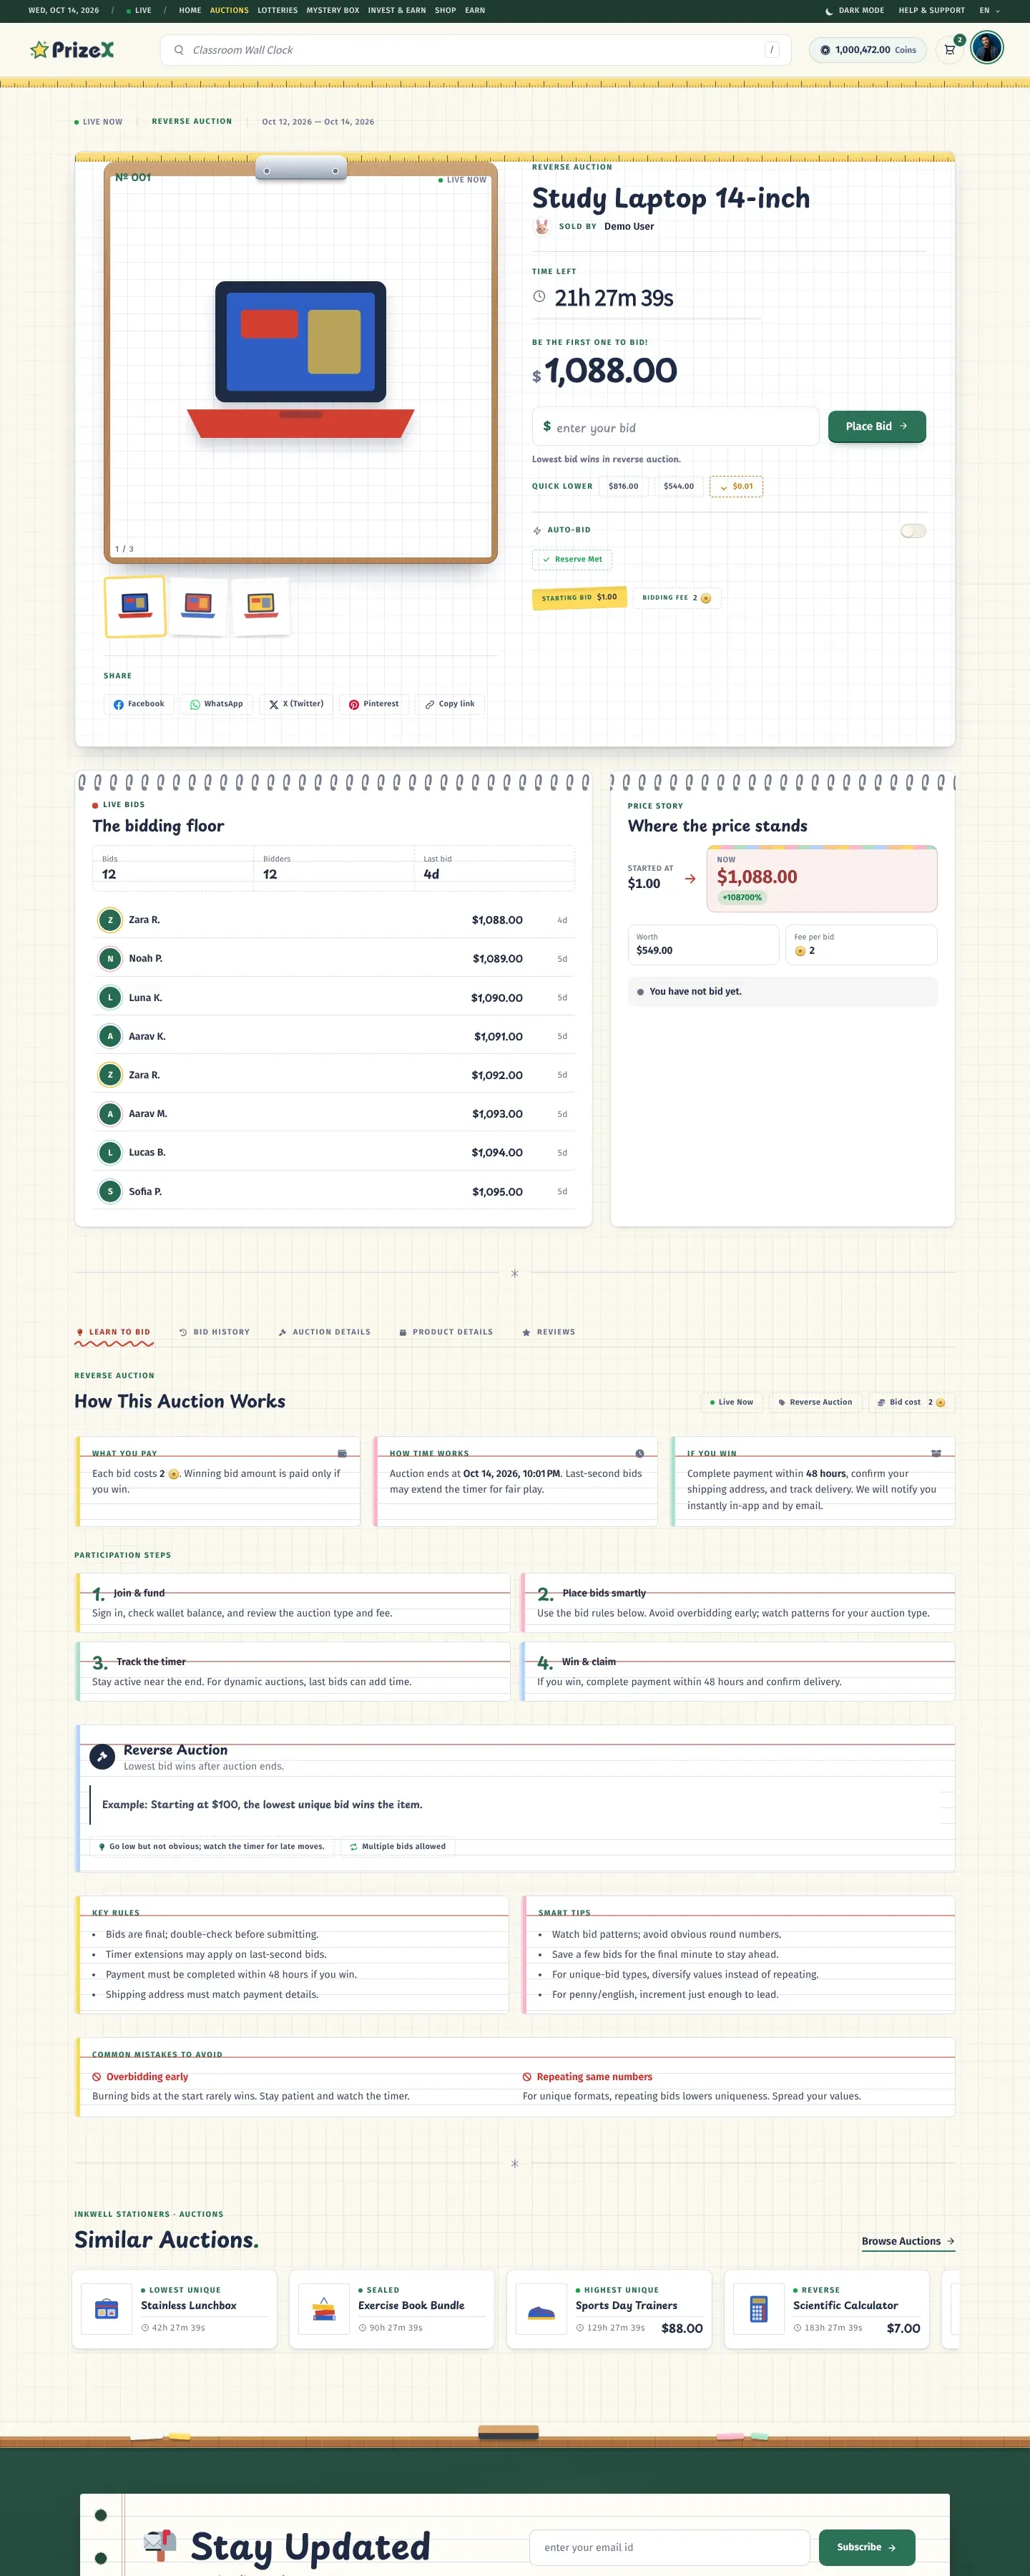Share on Facebook
Screen dimensions: 1030x2576
tap(139, 704)
